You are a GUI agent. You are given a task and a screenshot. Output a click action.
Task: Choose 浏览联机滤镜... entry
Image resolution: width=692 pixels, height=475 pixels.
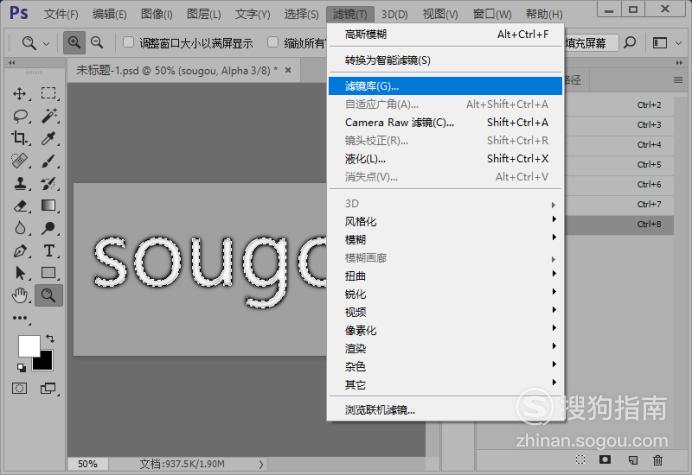point(446,410)
